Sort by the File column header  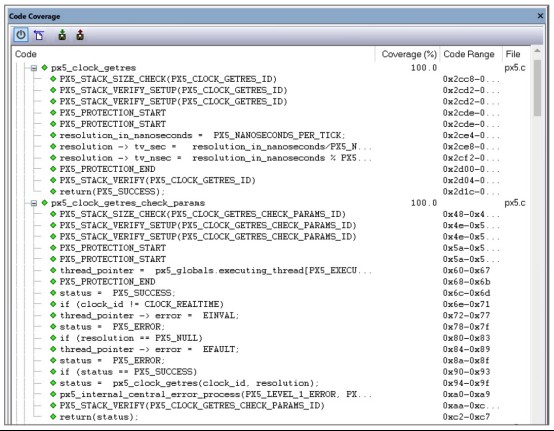pos(513,54)
